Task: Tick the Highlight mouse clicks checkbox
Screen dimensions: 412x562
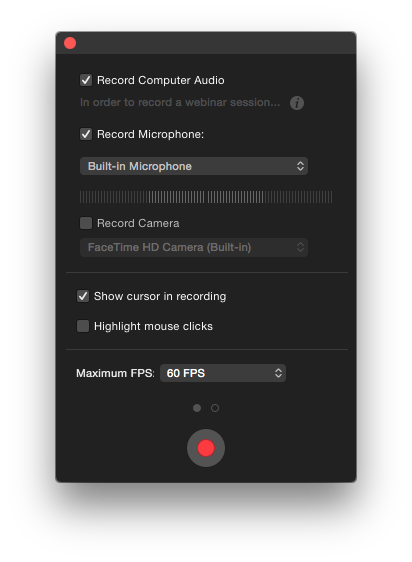Action: point(83,326)
